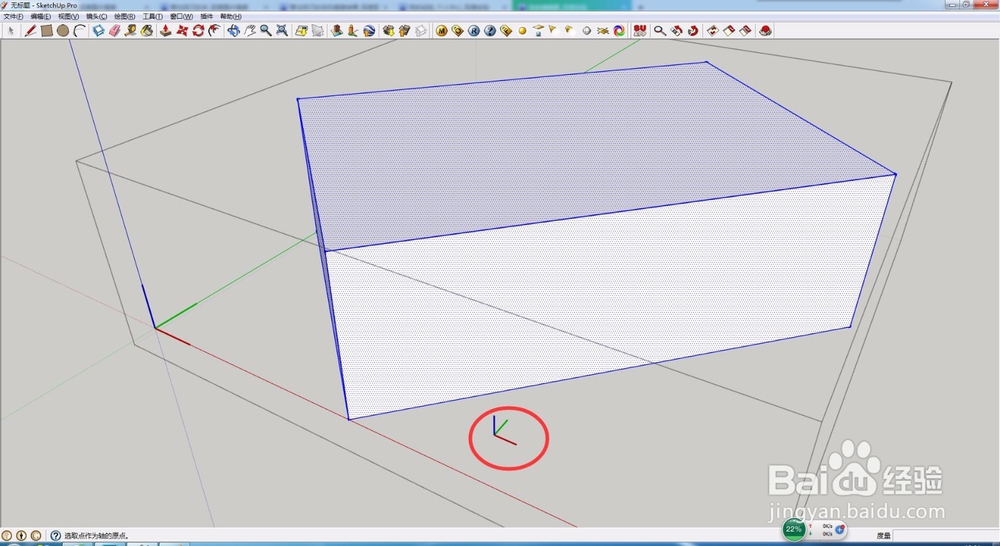The image size is (1000, 546).
Task: Click the red alarm light plugin icon
Action: (766, 31)
